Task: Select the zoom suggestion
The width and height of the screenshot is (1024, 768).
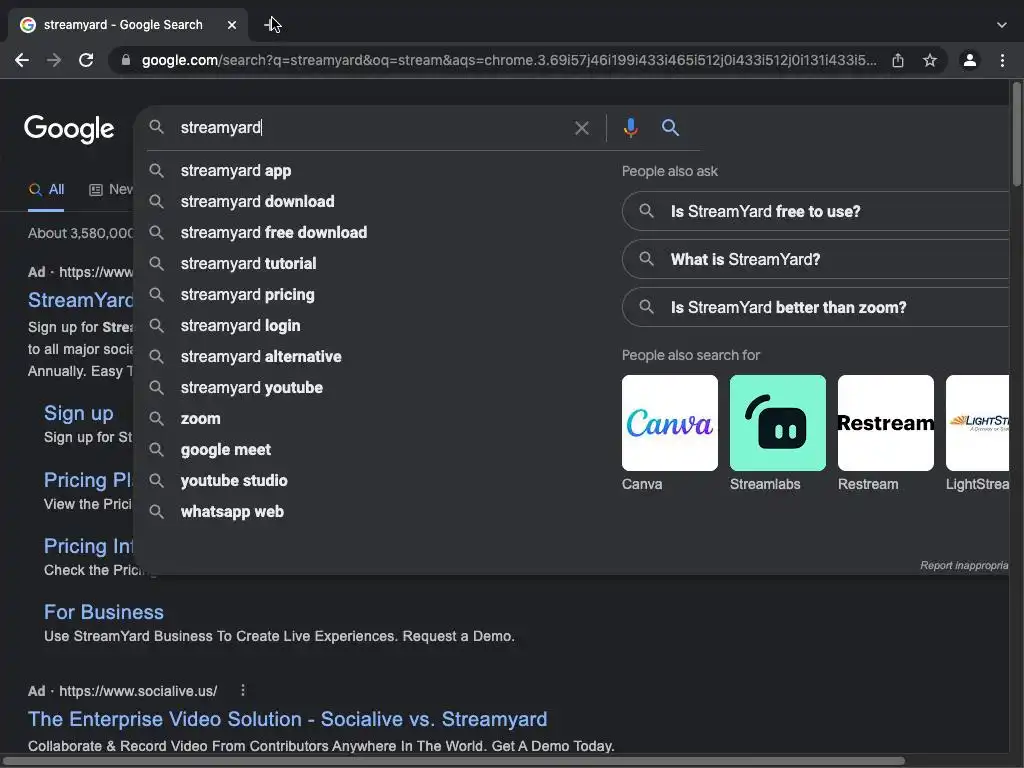Action: click(x=200, y=419)
